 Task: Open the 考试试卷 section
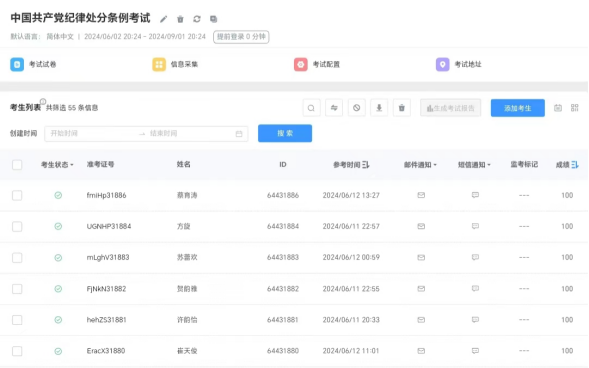coord(33,64)
